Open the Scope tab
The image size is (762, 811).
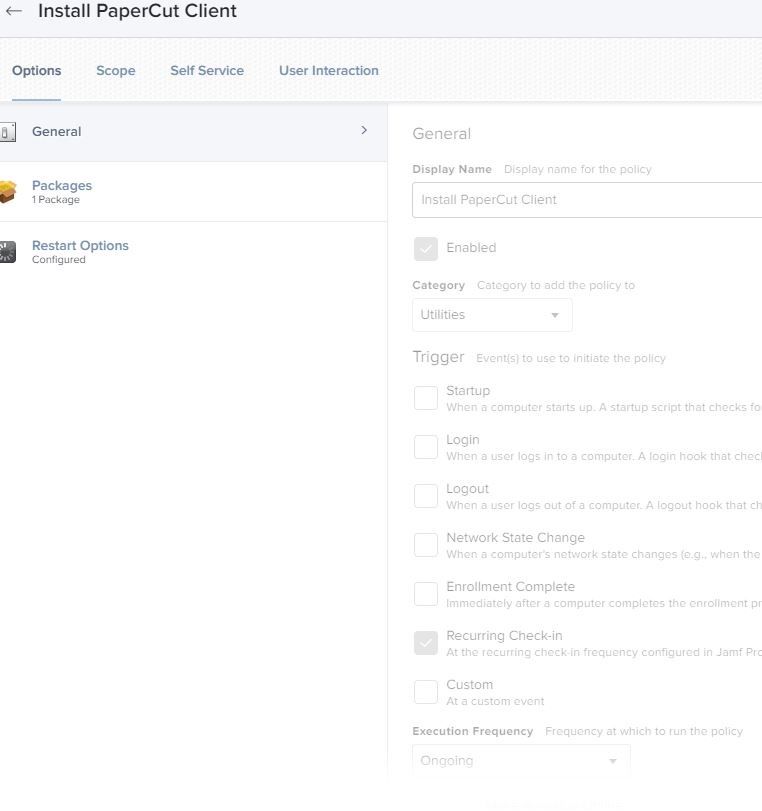(116, 71)
